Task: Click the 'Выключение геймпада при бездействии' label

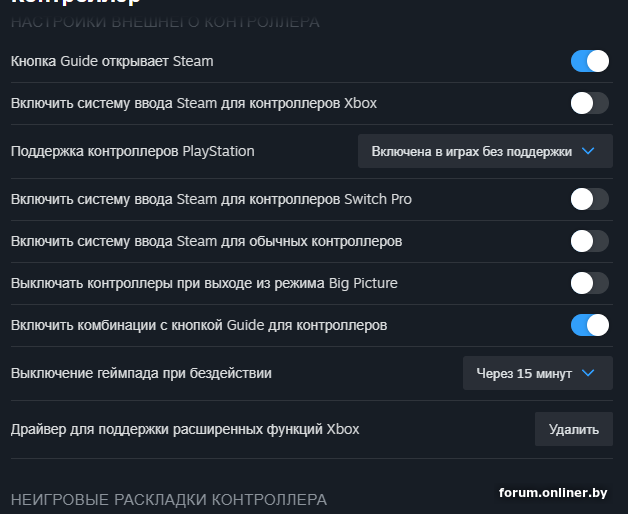Action: click(x=141, y=373)
